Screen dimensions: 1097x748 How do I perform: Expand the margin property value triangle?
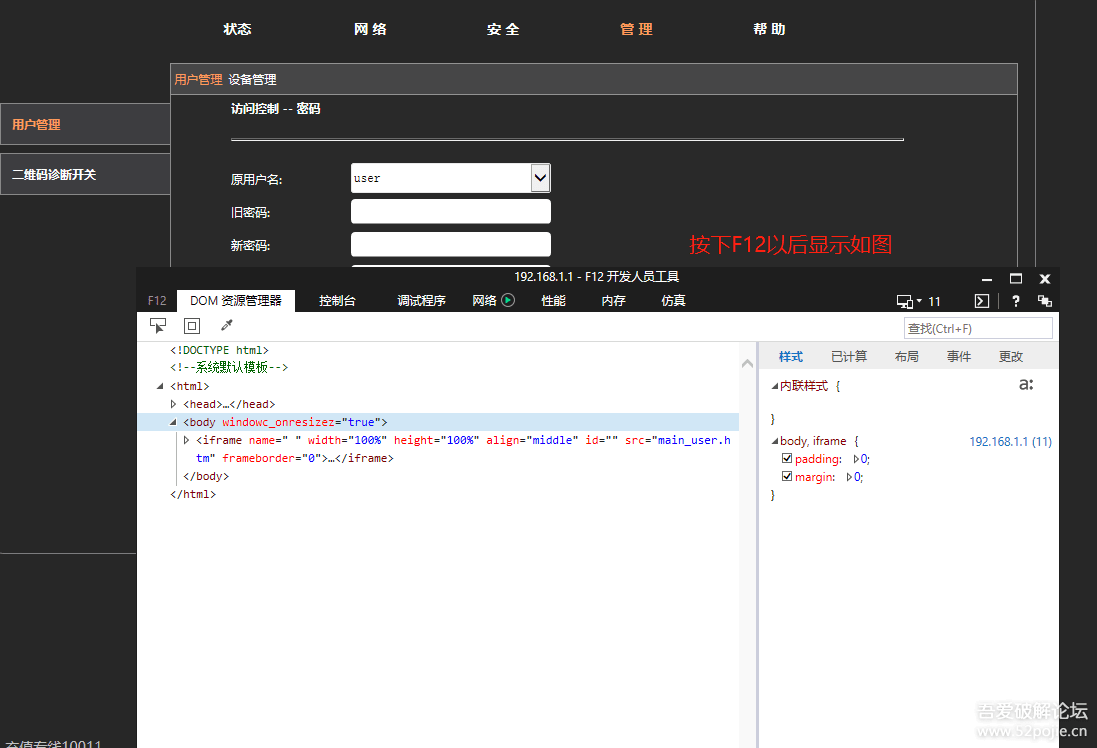(x=849, y=477)
